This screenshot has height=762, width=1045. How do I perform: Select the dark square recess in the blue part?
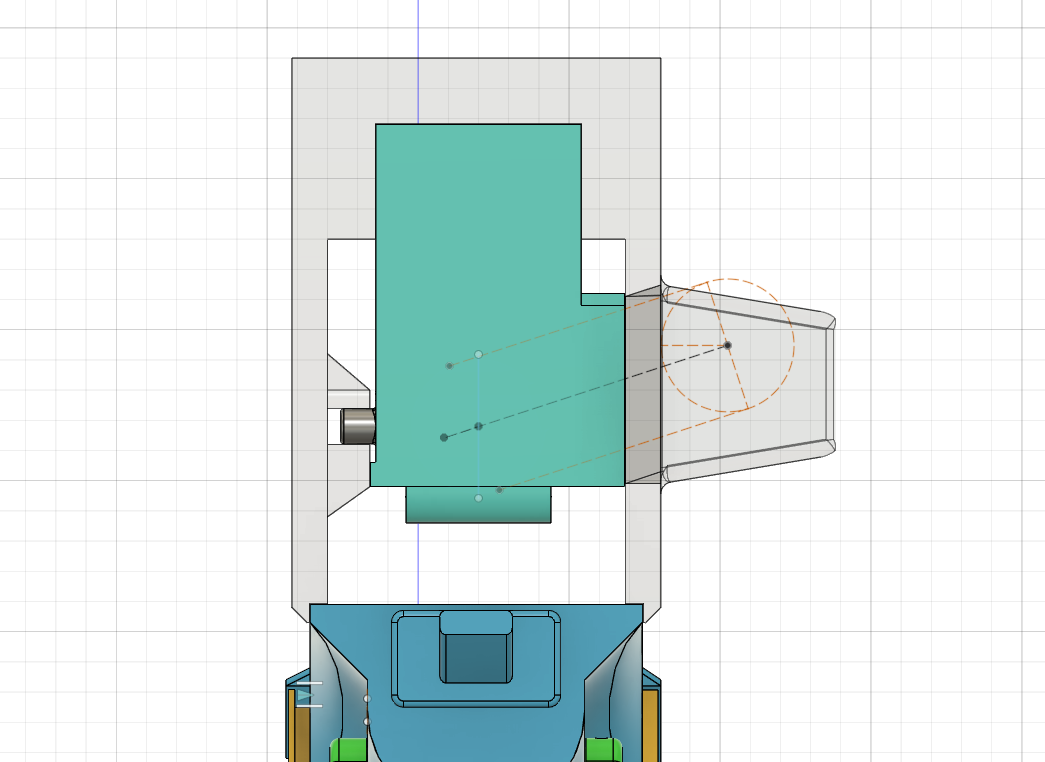point(476,658)
